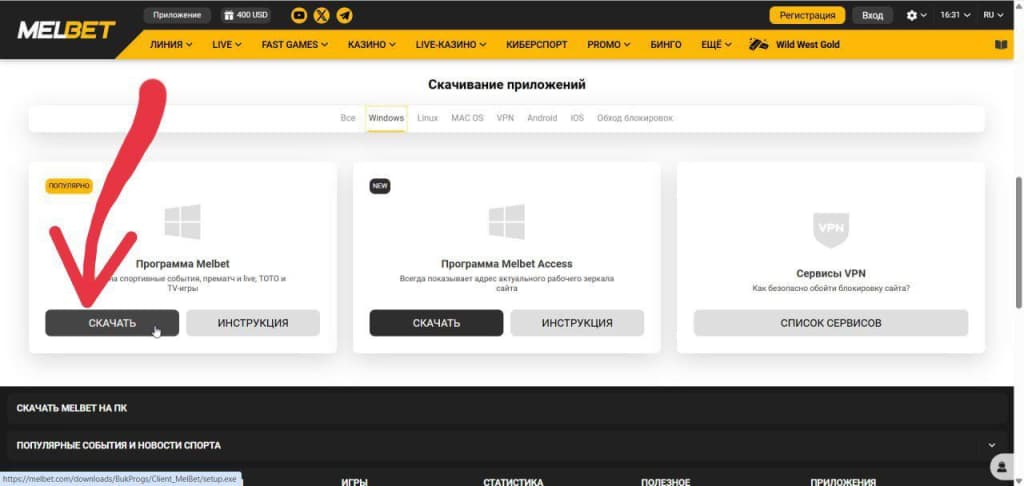This screenshot has width=1024, height=486.
Task: Open the Melbet YouTube channel icon
Action: [x=299, y=15]
